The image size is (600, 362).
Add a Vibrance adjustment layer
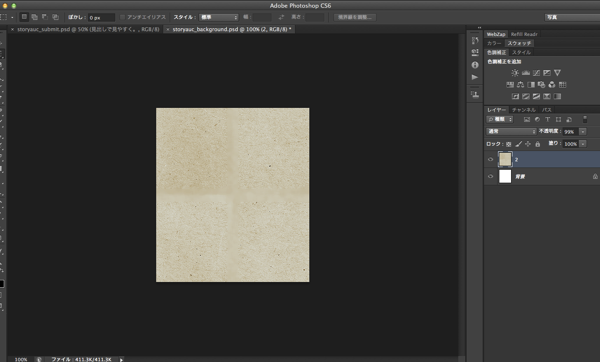click(558, 73)
